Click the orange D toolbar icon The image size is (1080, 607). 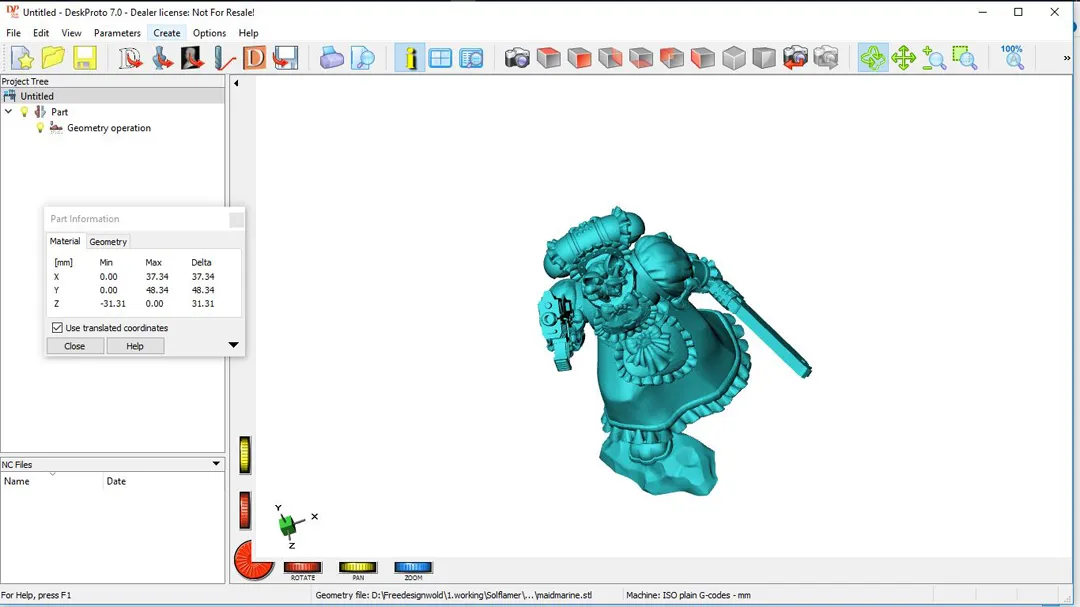[254, 58]
